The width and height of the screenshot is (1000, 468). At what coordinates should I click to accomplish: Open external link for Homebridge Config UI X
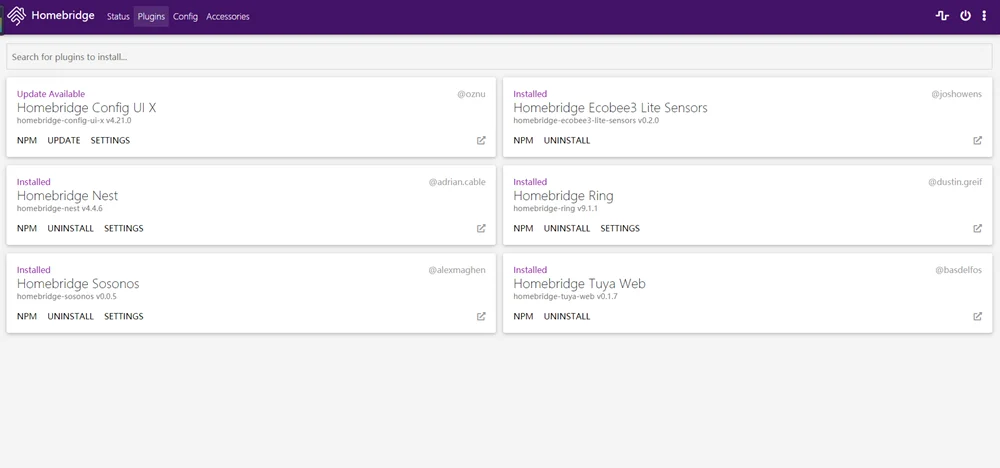point(481,140)
